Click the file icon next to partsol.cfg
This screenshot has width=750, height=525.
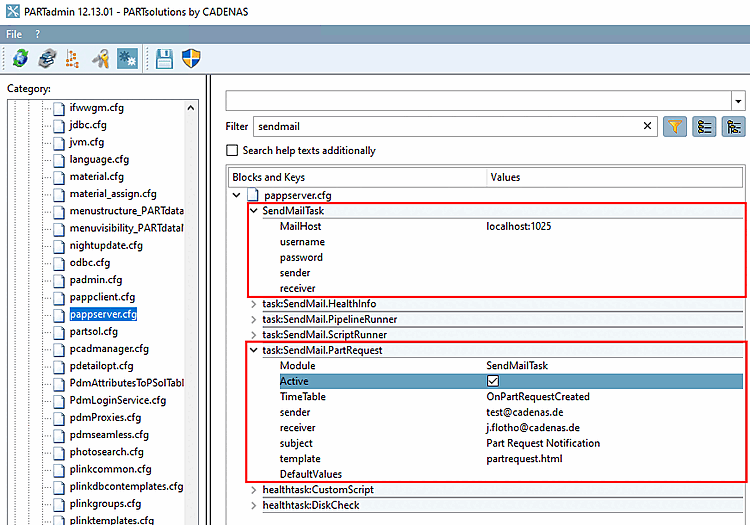[x=59, y=332]
